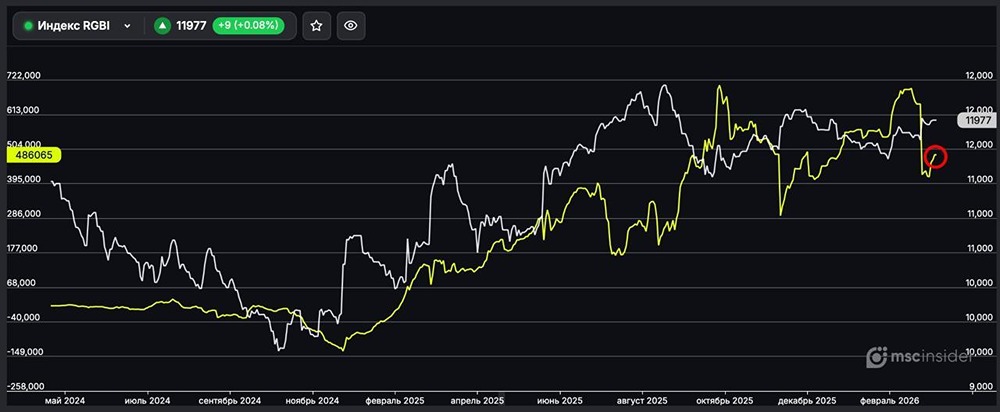This screenshot has width=1000, height=412.
Task: Click the yellow 486065 value label
Action: (36, 155)
